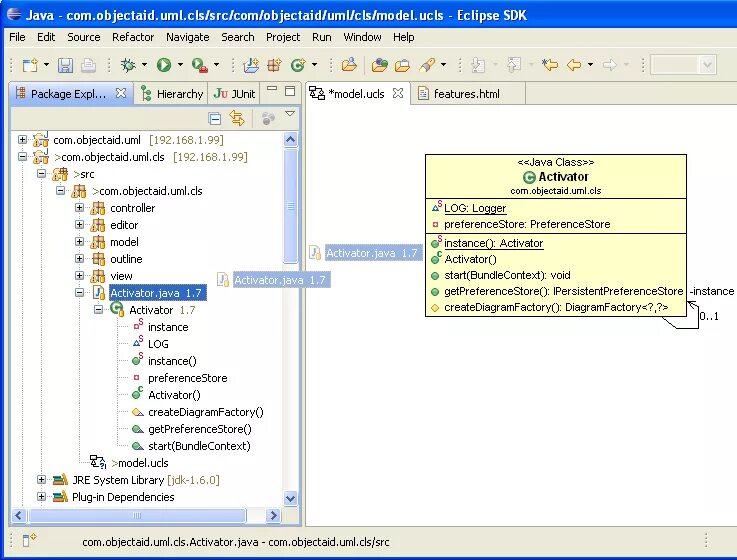Click the New Java Project icon
Viewport: 737px width, 560px height.
[251, 65]
